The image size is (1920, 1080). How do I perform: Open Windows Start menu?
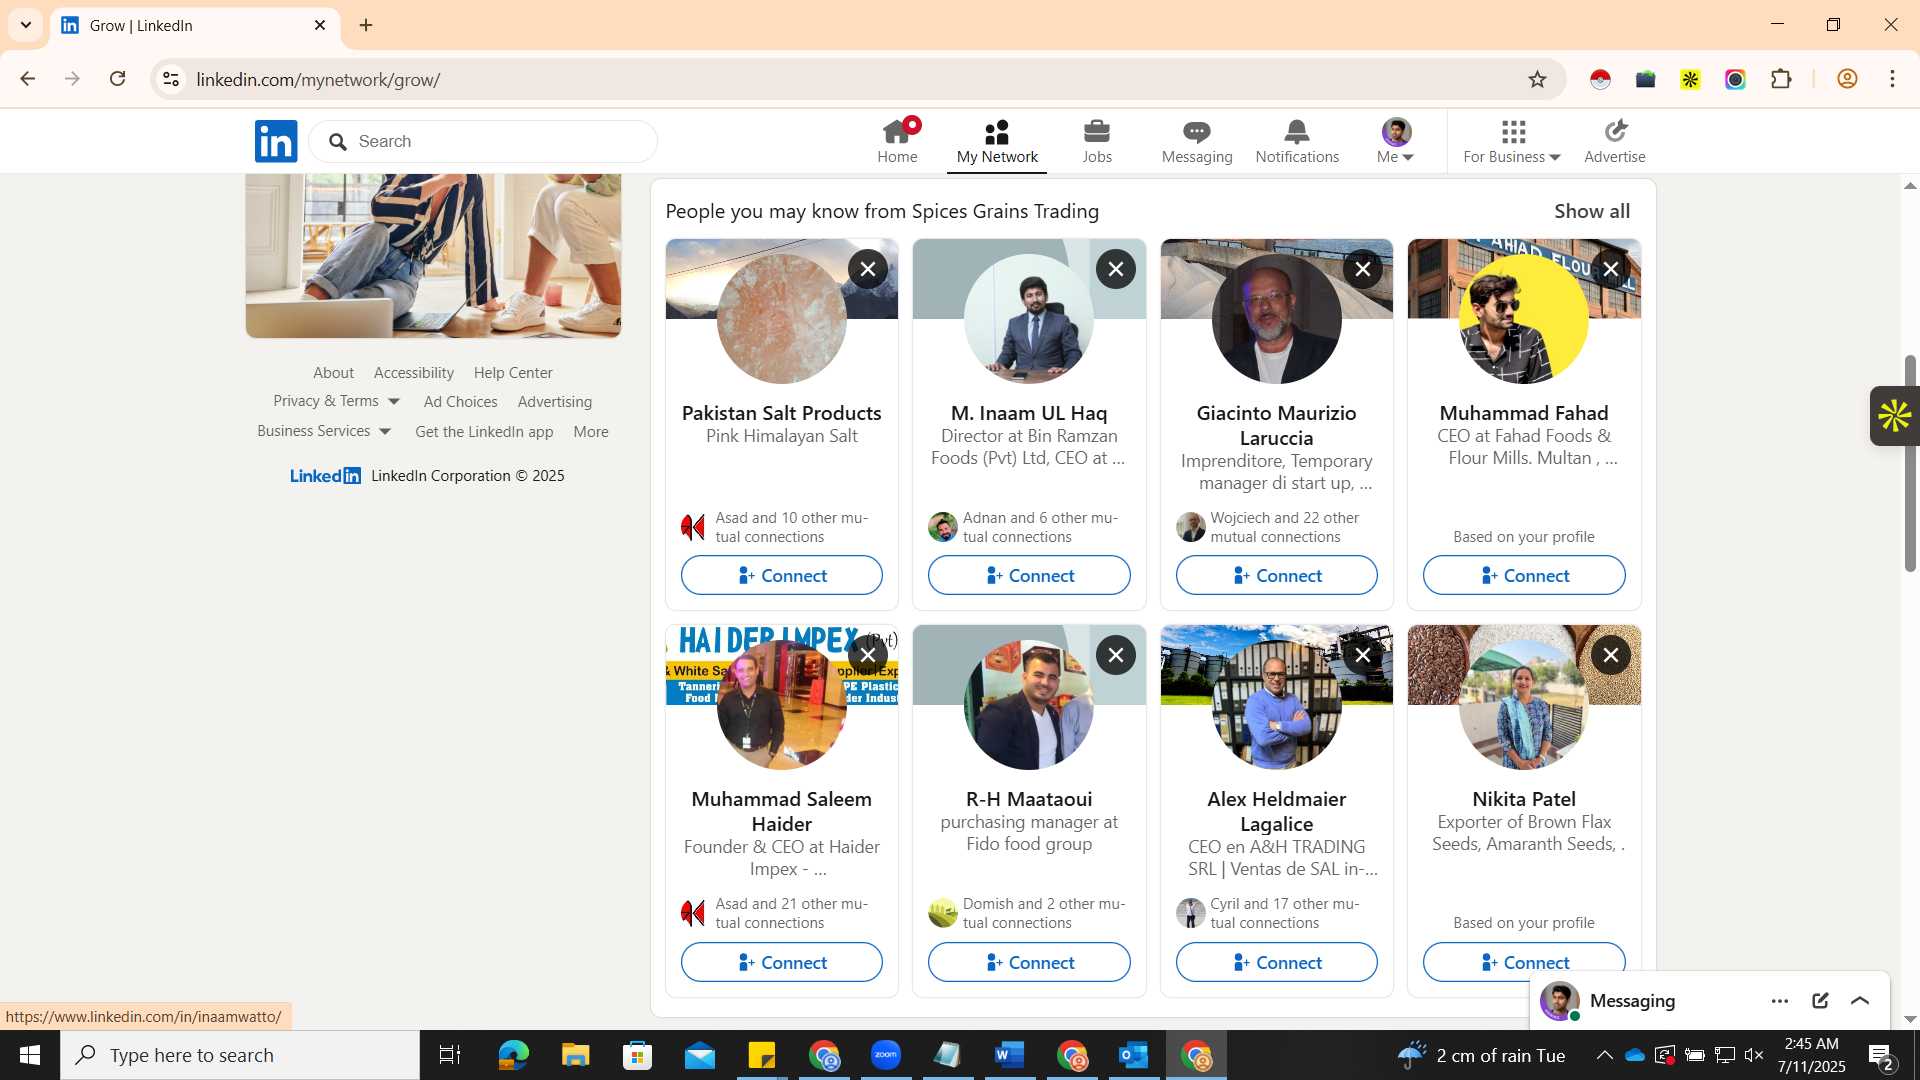point(29,1055)
